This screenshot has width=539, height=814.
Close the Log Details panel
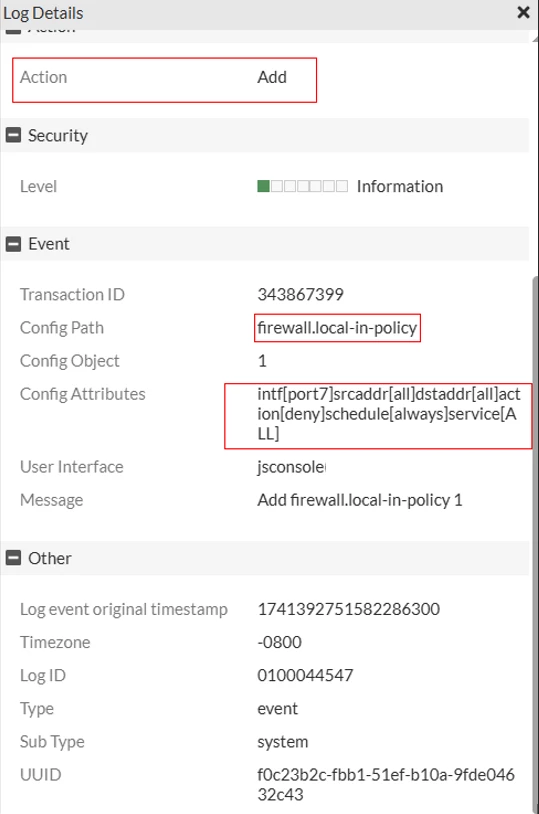pyautogui.click(x=523, y=12)
